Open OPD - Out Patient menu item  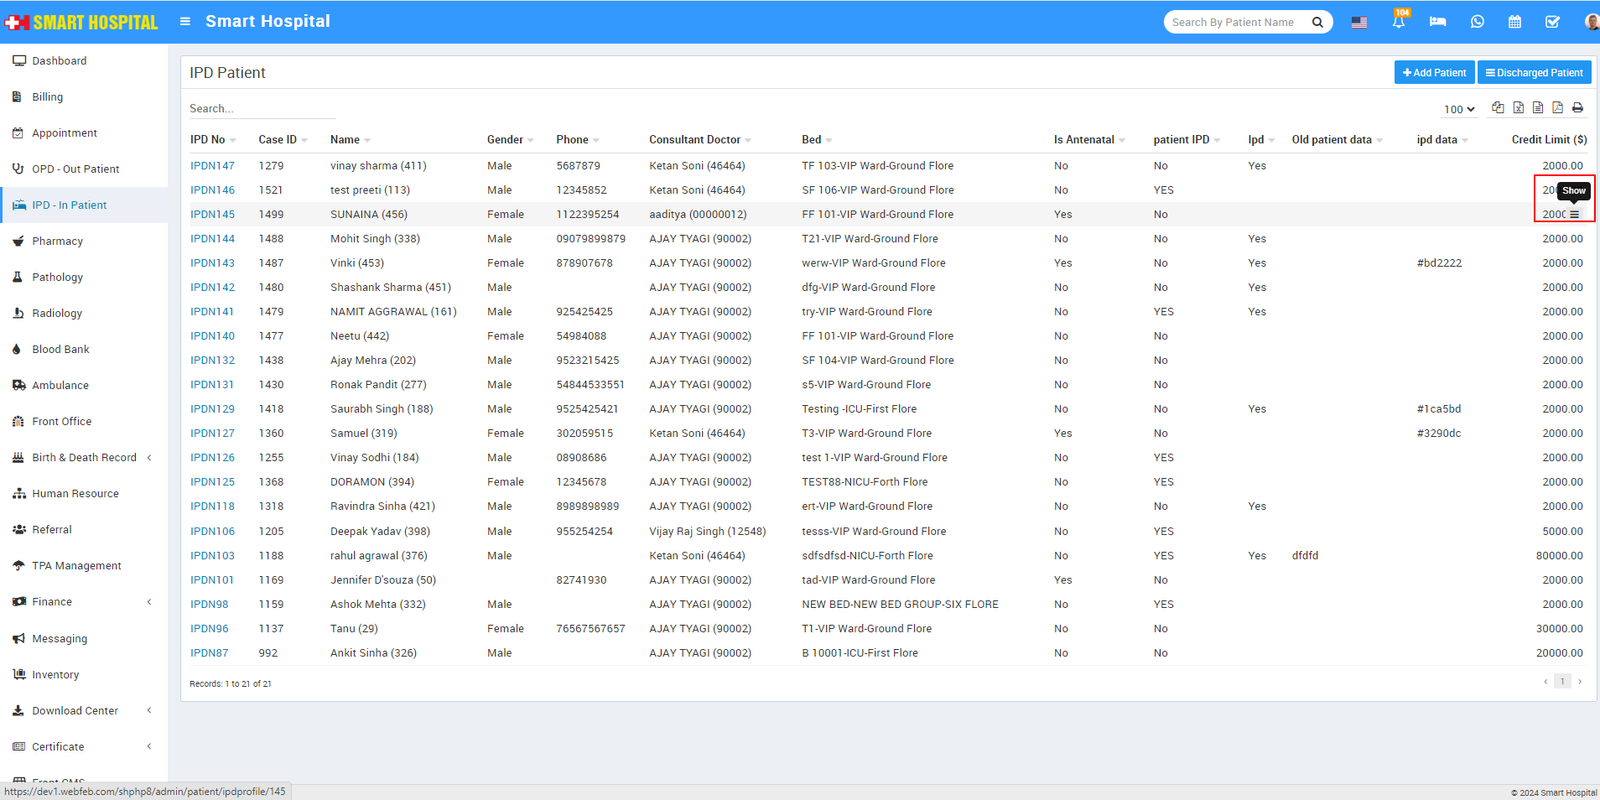coord(75,169)
